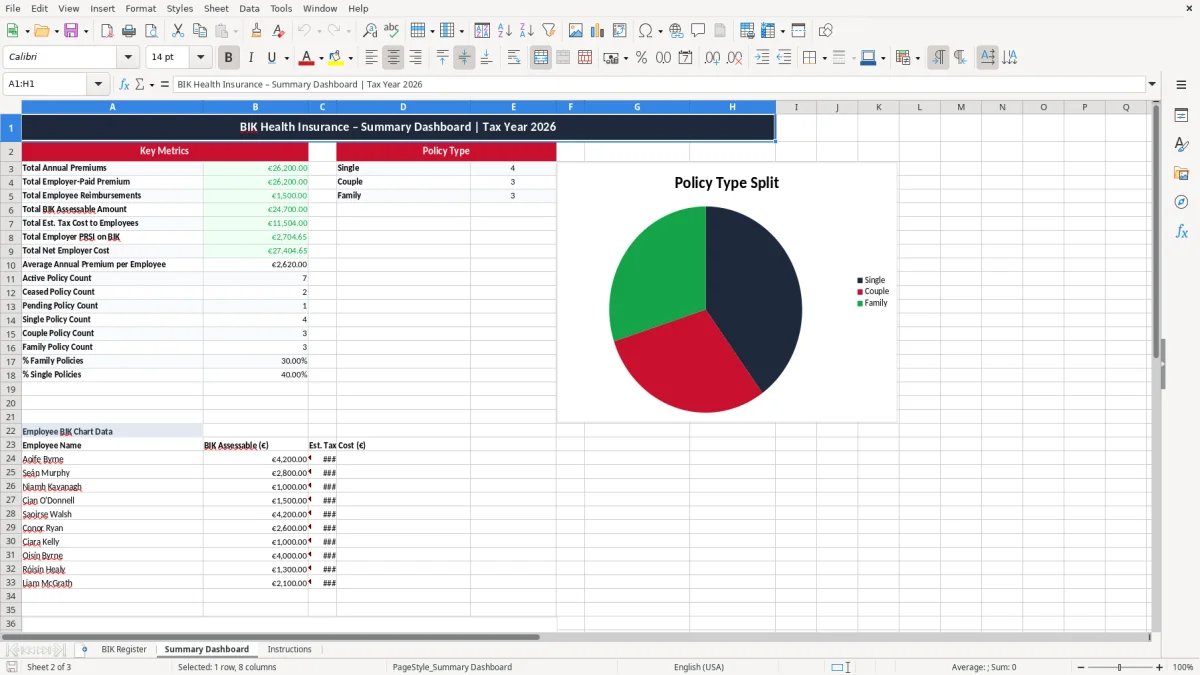Open the Styles menu
Image resolution: width=1200 pixels, height=675 pixels.
pos(180,8)
